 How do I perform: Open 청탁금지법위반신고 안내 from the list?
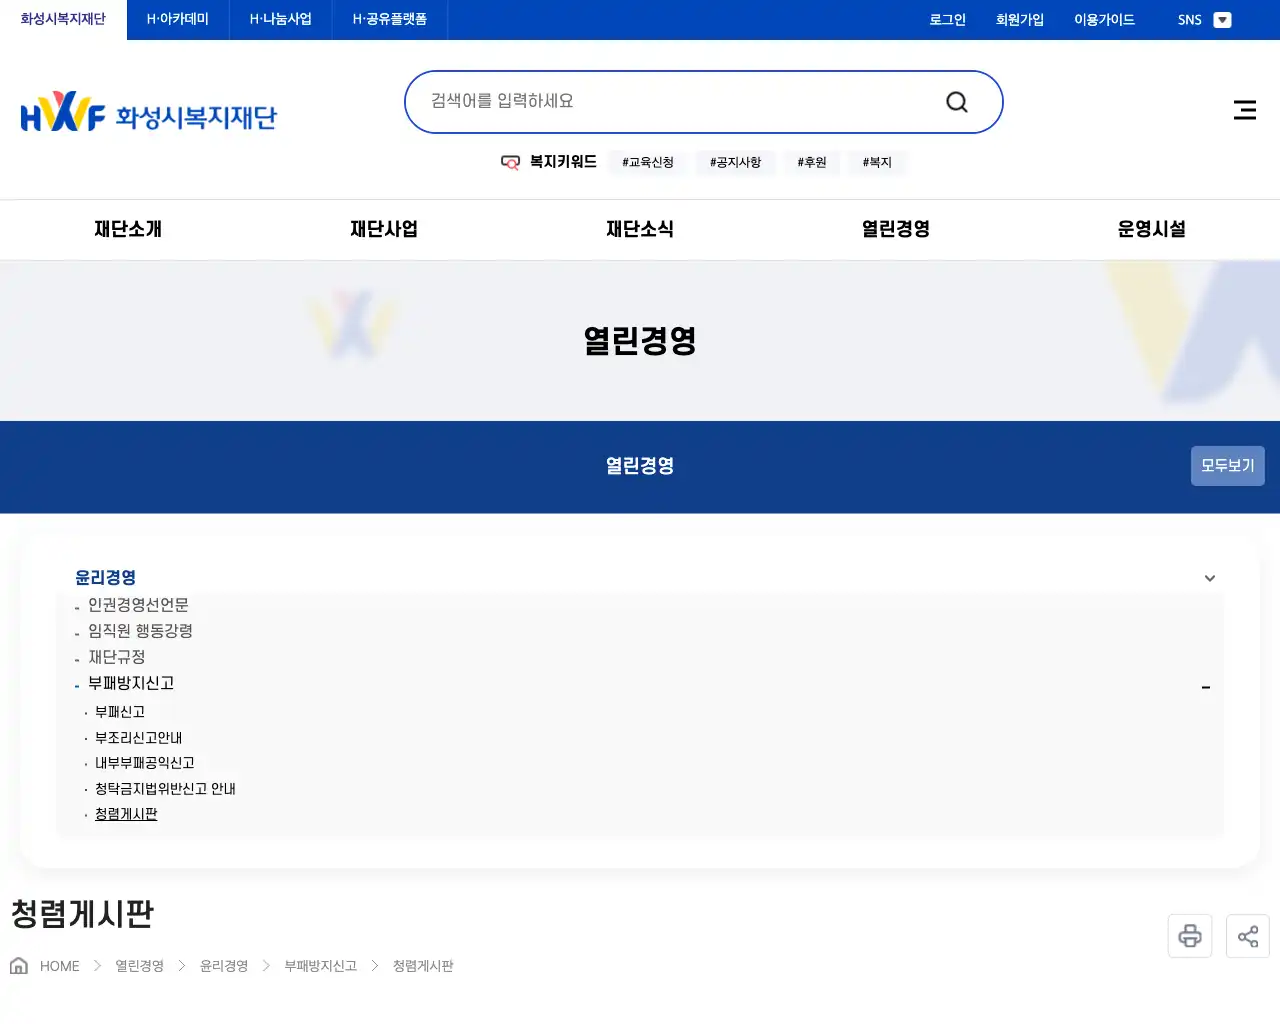pyautogui.click(x=165, y=788)
